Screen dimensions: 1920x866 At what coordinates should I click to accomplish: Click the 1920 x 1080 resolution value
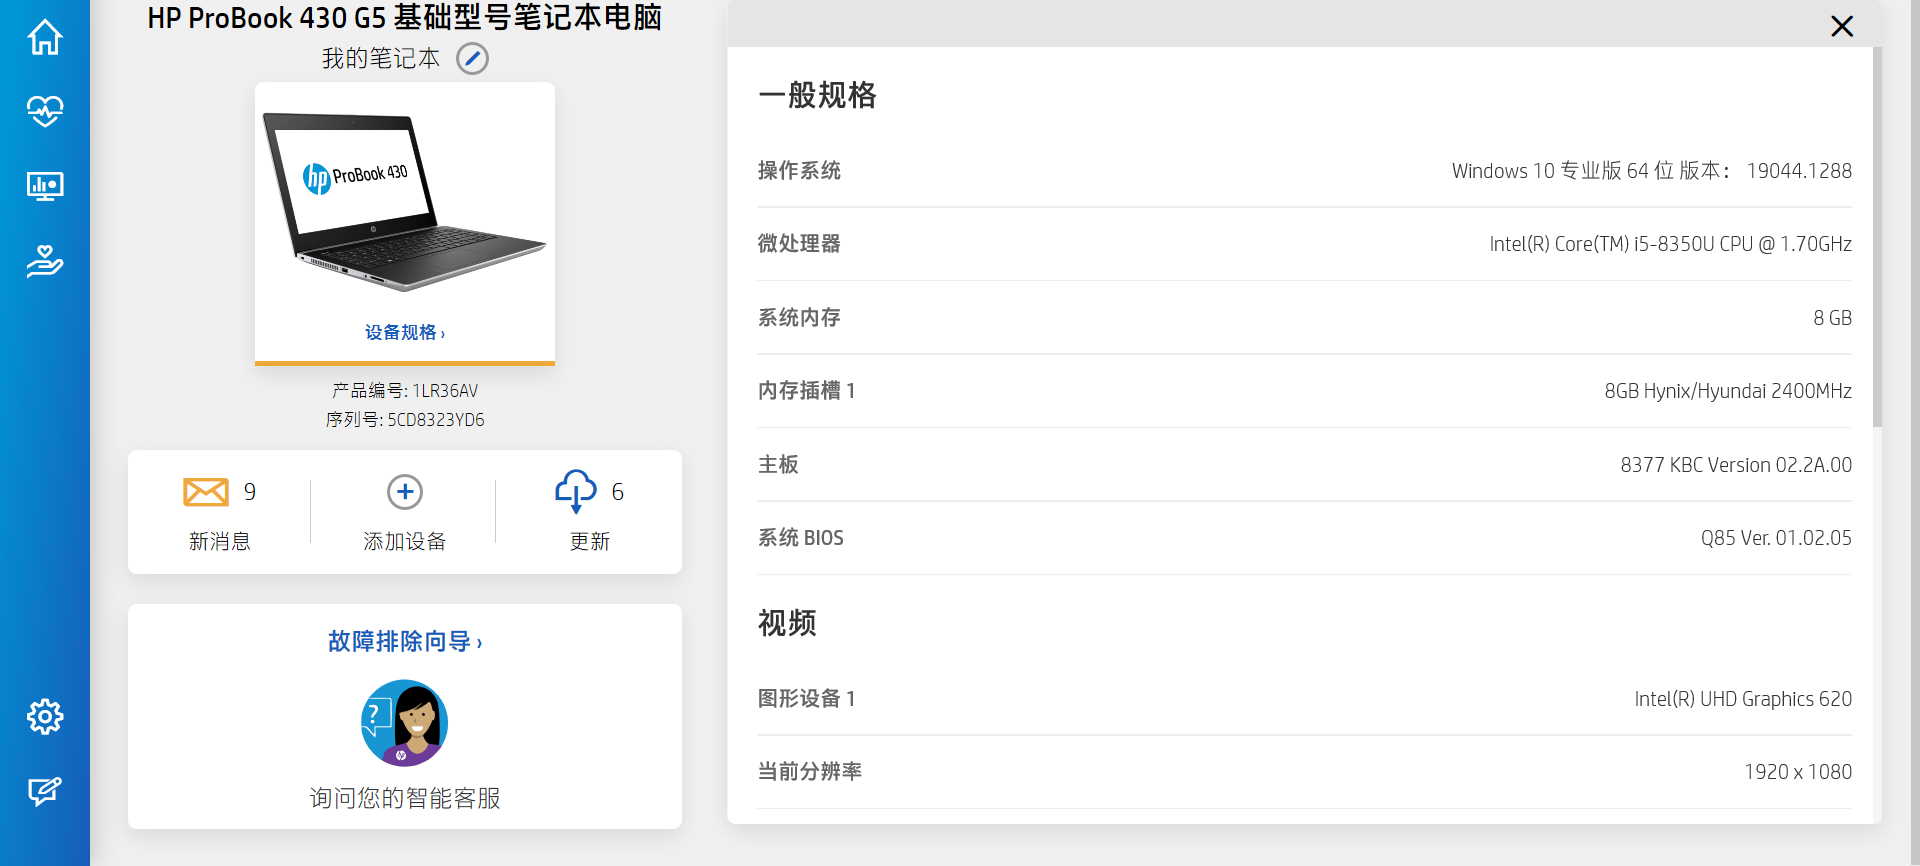point(1798,772)
